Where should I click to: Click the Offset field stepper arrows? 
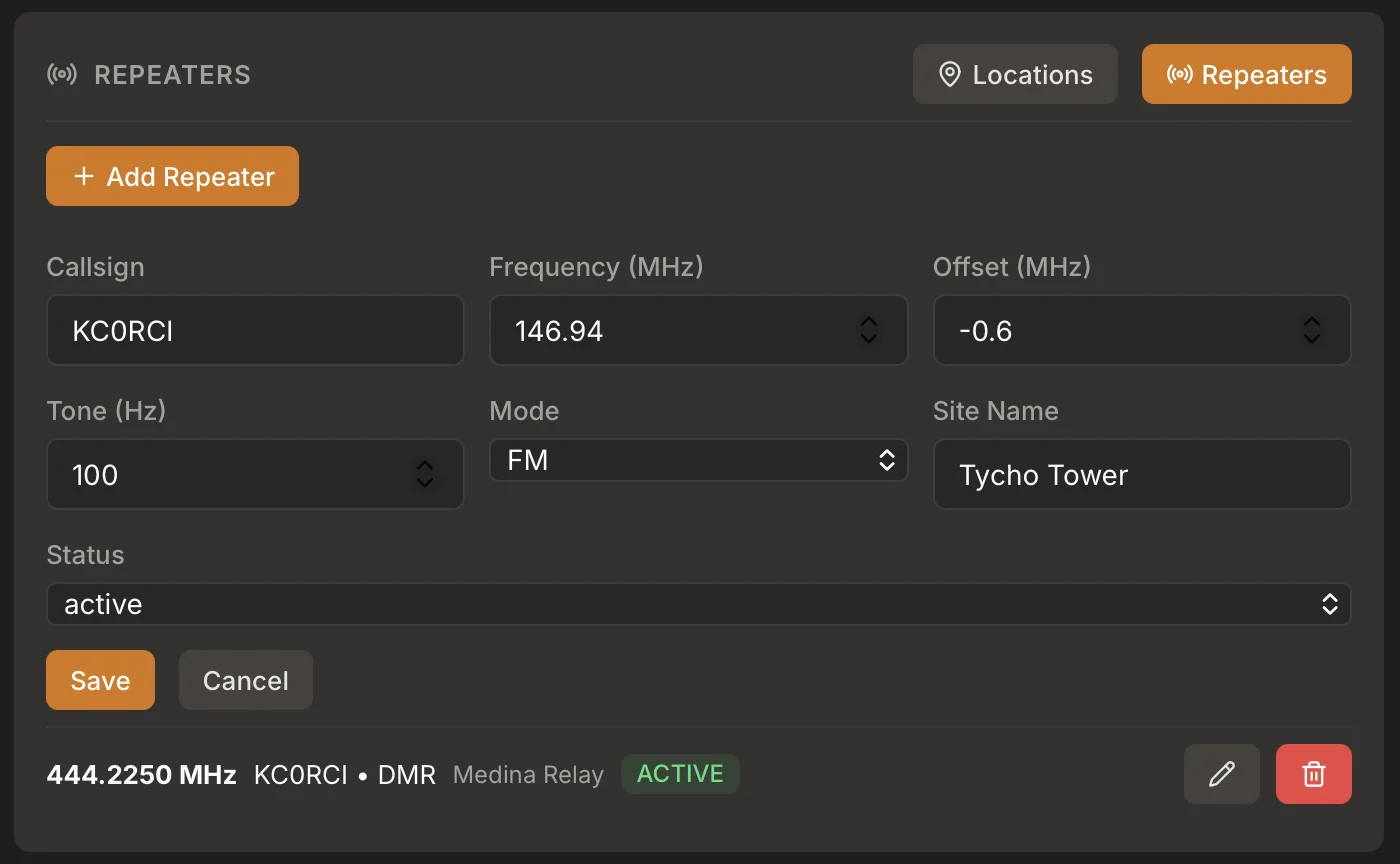(1312, 330)
